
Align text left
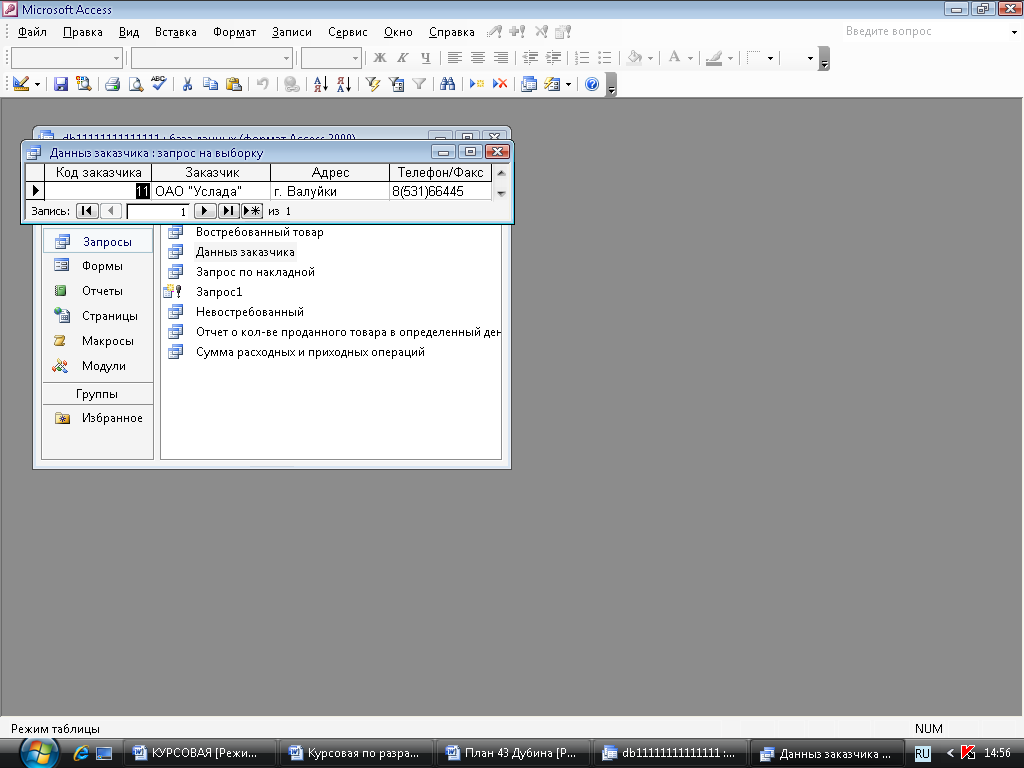[455, 58]
